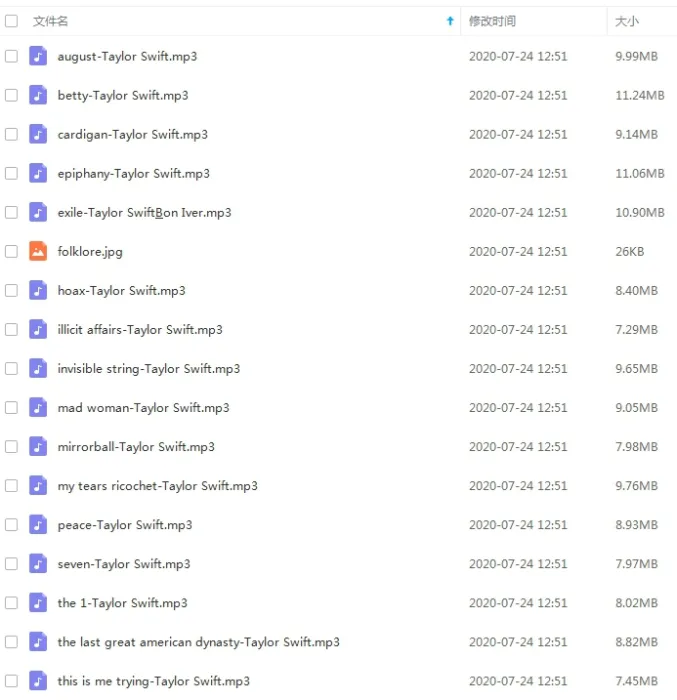
Task: Check the box for mad woman-Taylor Swift.mp3
Action: [12, 408]
